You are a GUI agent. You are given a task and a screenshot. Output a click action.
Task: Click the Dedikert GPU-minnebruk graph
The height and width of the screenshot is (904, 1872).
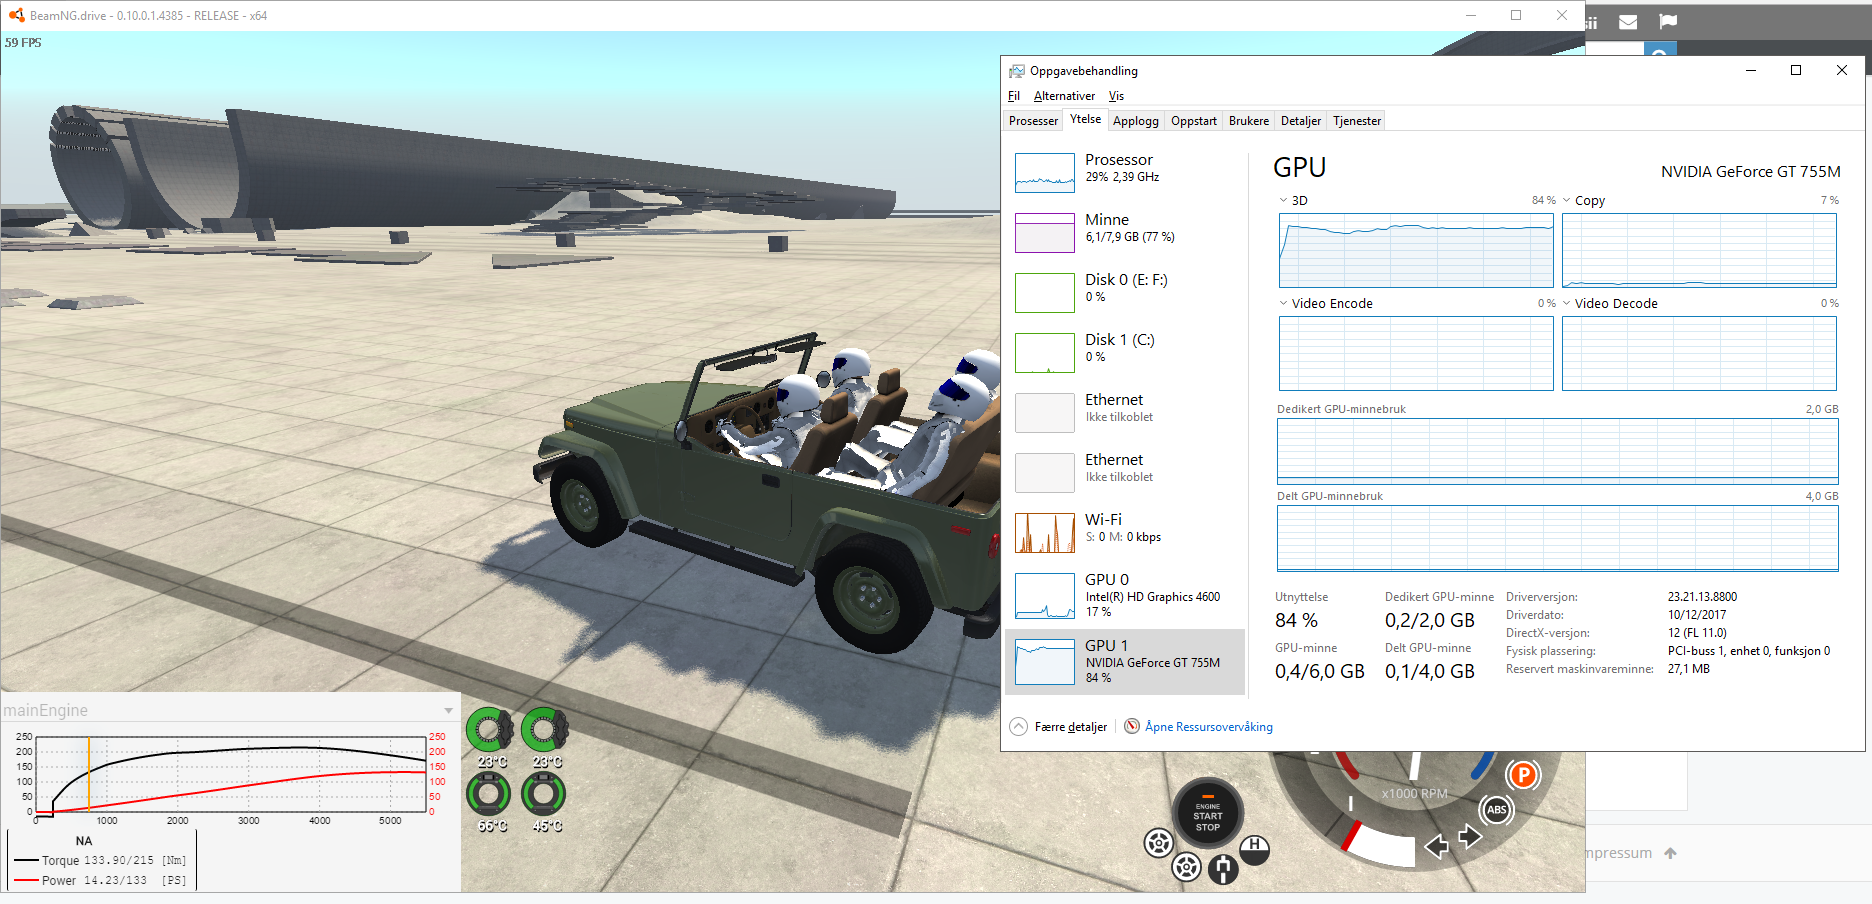click(x=1558, y=451)
